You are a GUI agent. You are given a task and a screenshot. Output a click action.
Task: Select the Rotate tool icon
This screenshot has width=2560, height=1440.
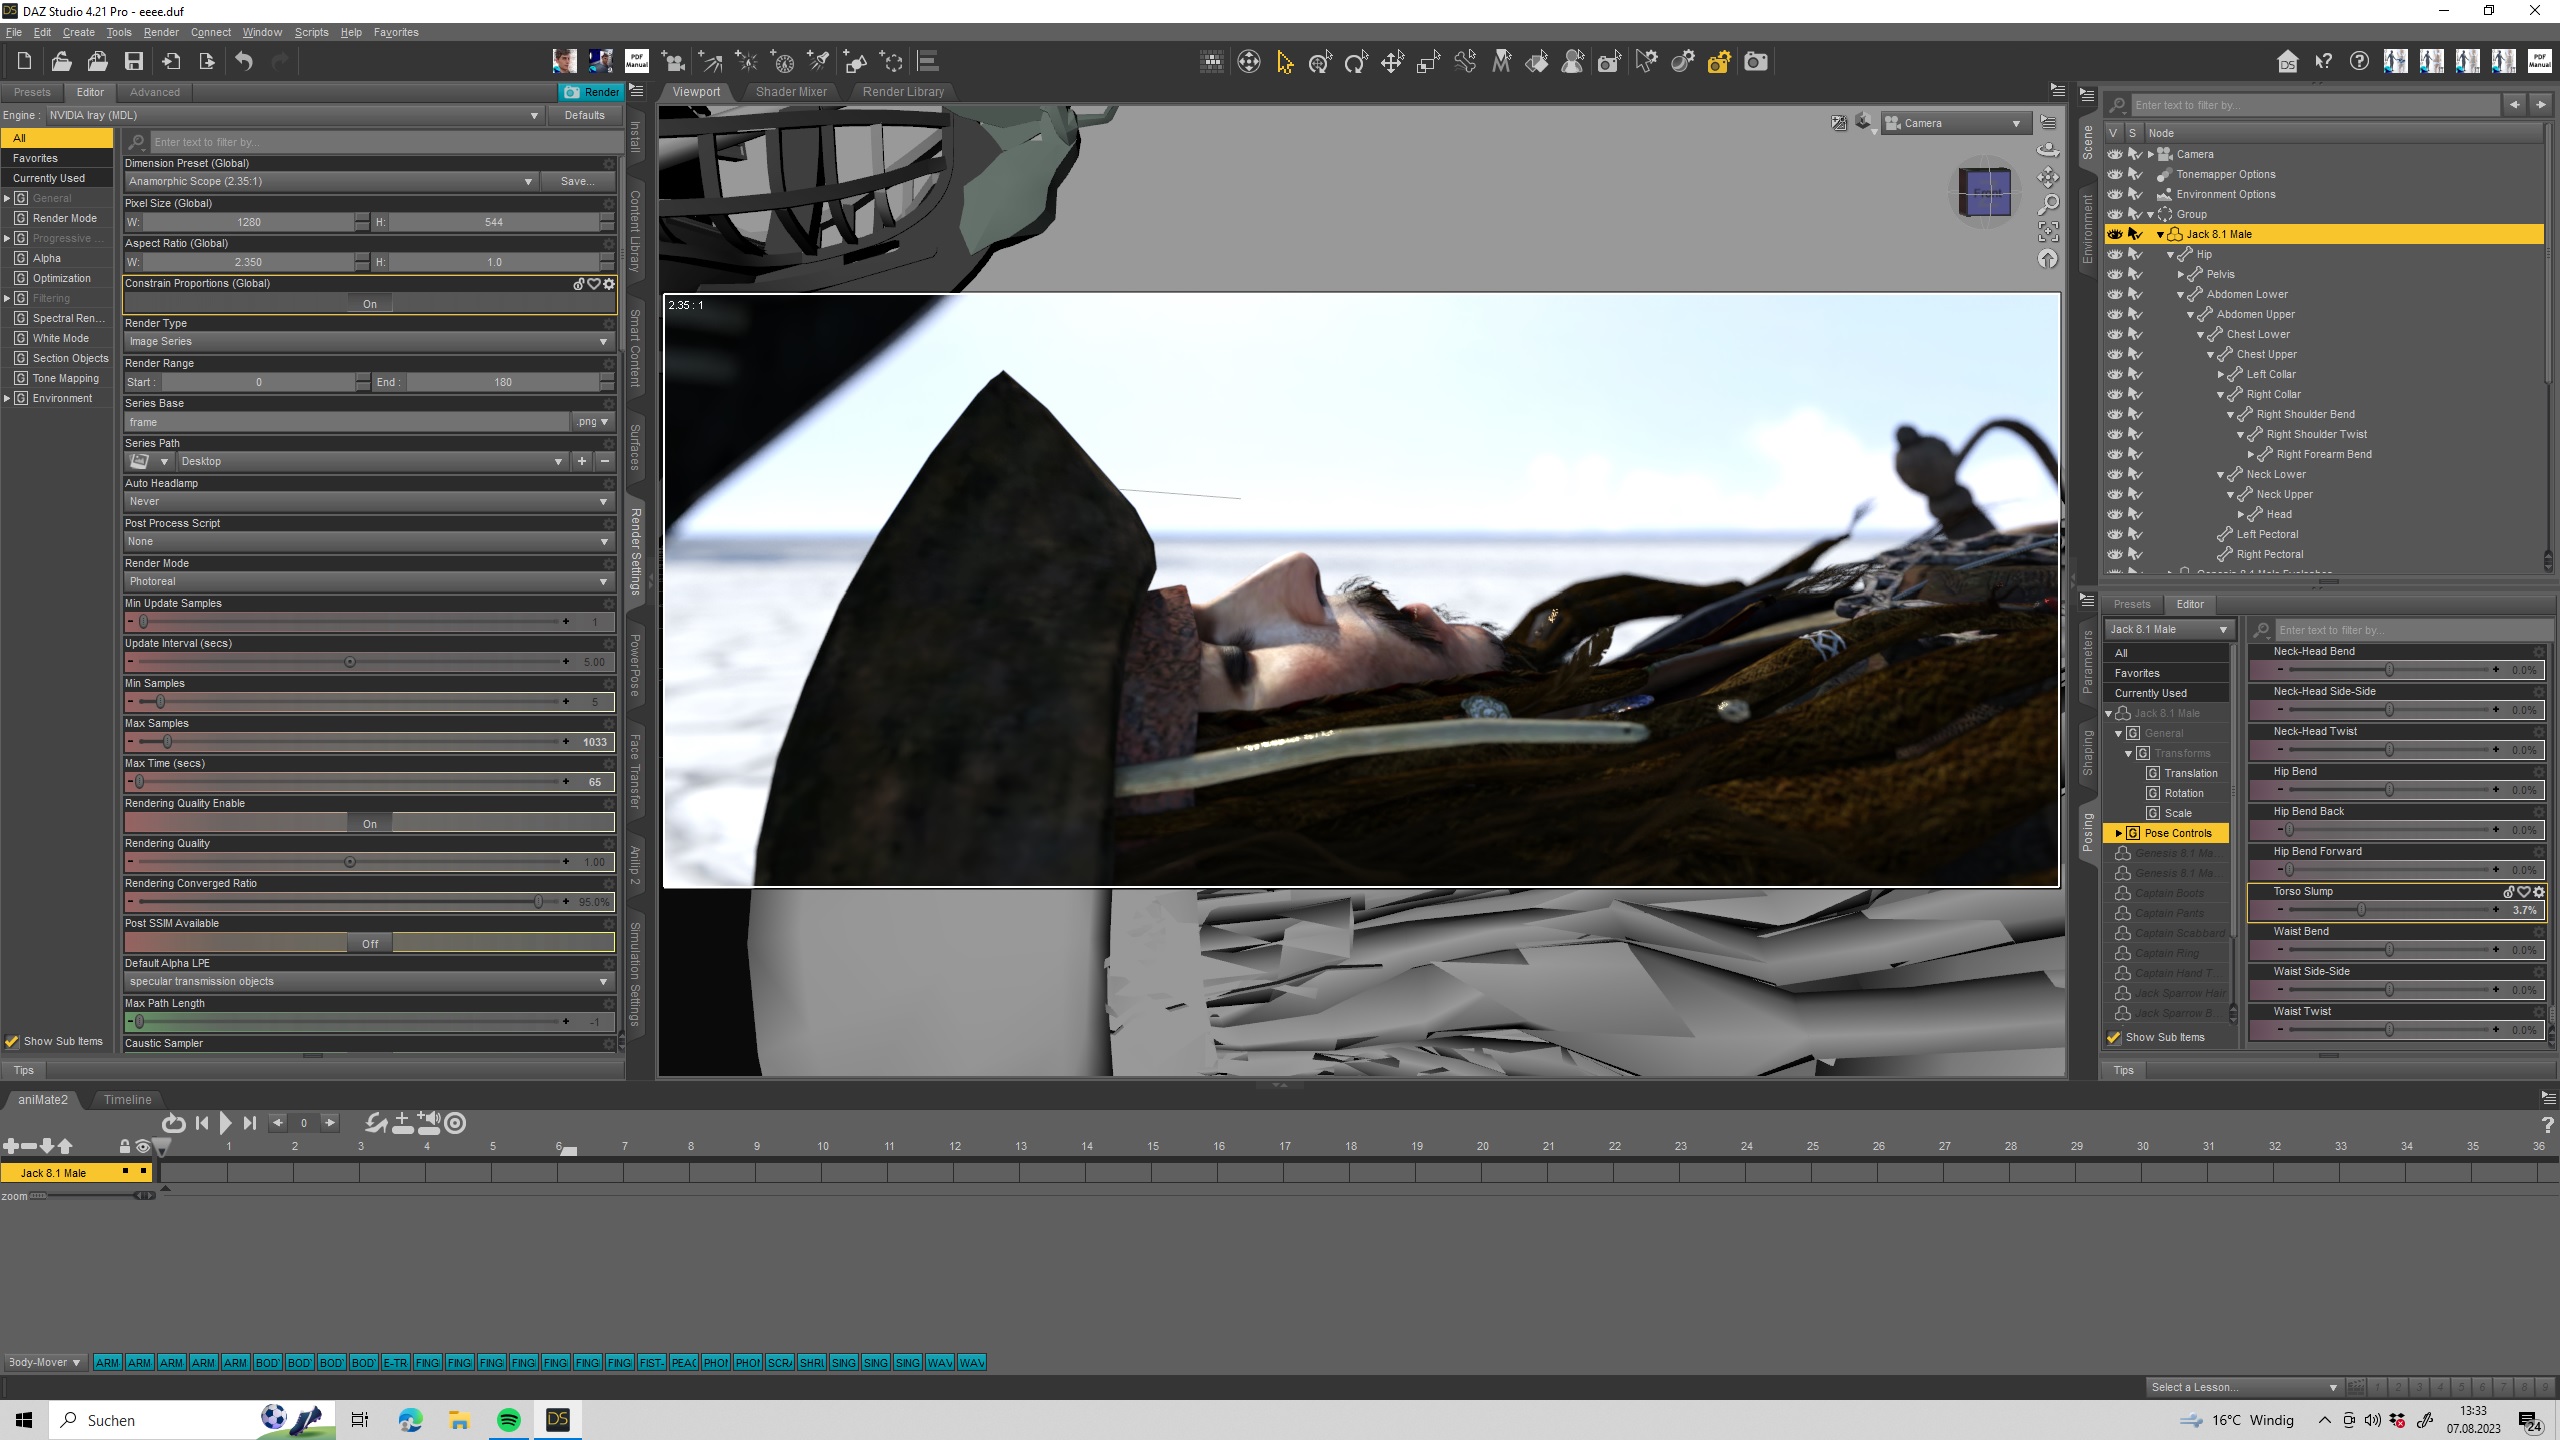[1356, 63]
